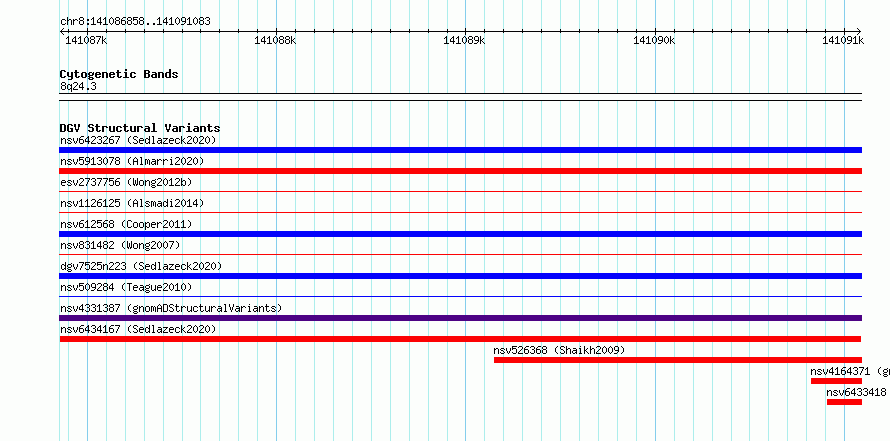Click the Cytogenetic Bands track title
This screenshot has width=890, height=441.
pyautogui.click(x=119, y=74)
